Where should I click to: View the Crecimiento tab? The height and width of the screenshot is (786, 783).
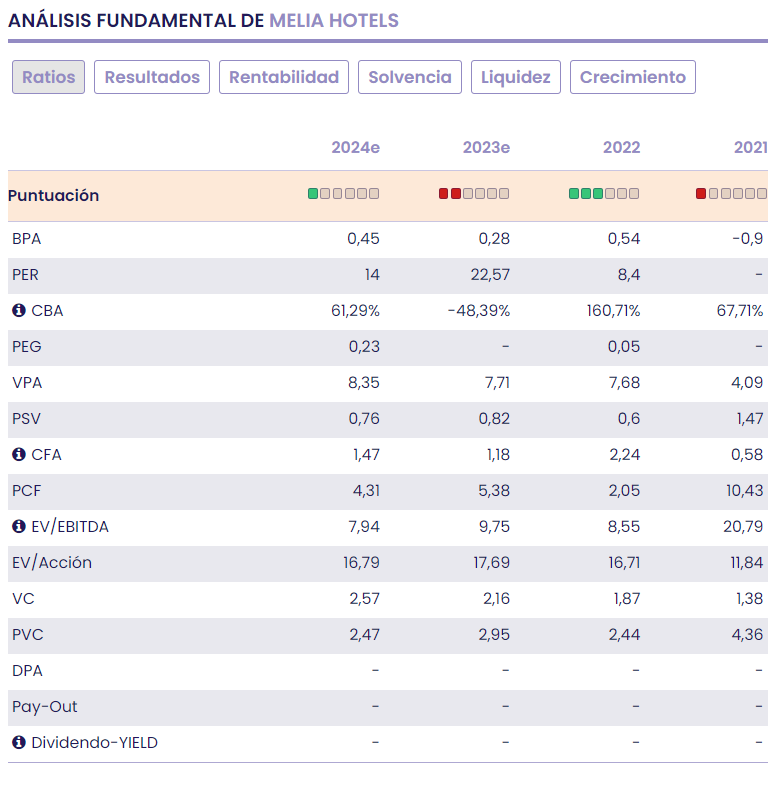[633, 77]
